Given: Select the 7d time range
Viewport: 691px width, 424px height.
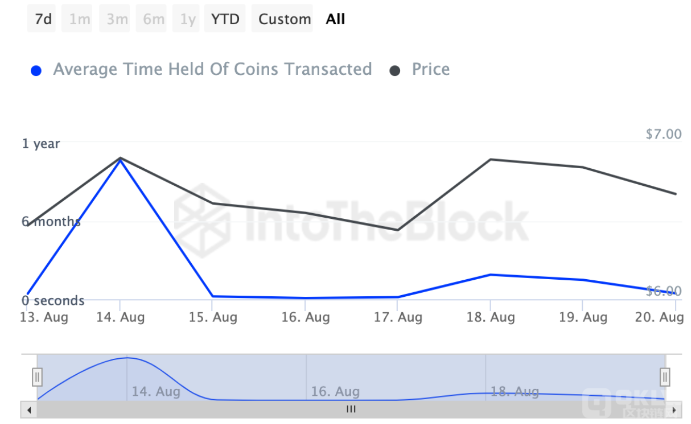Looking at the screenshot, I should click(43, 19).
